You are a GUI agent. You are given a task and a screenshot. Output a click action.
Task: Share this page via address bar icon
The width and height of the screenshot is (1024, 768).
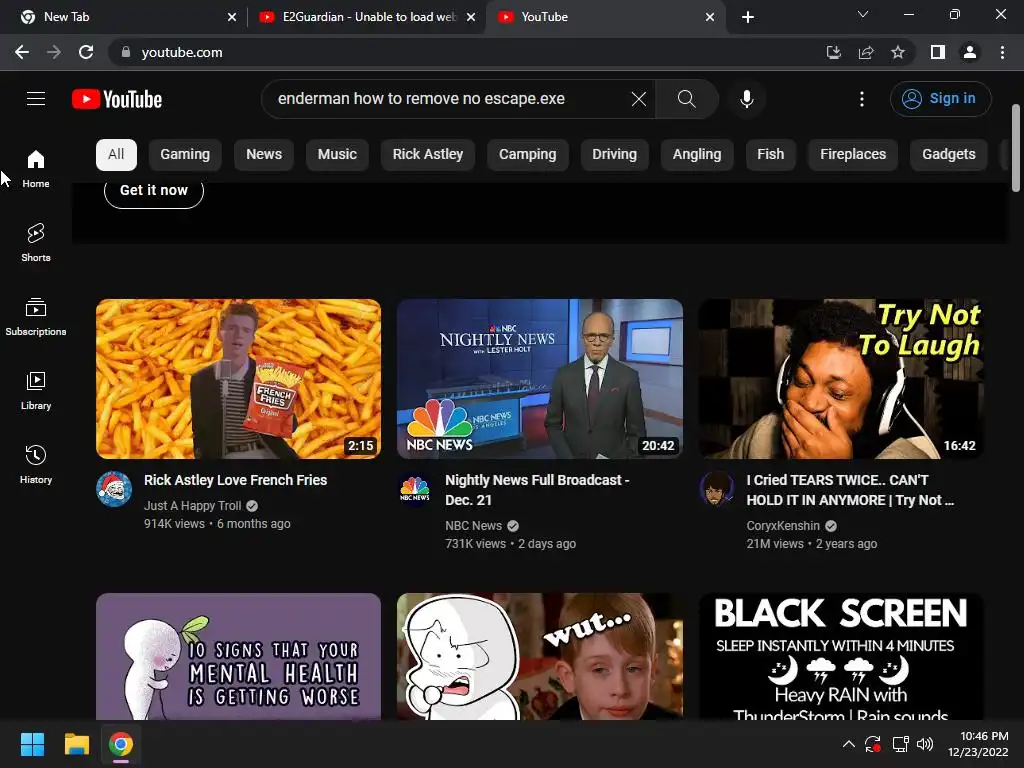point(866,52)
